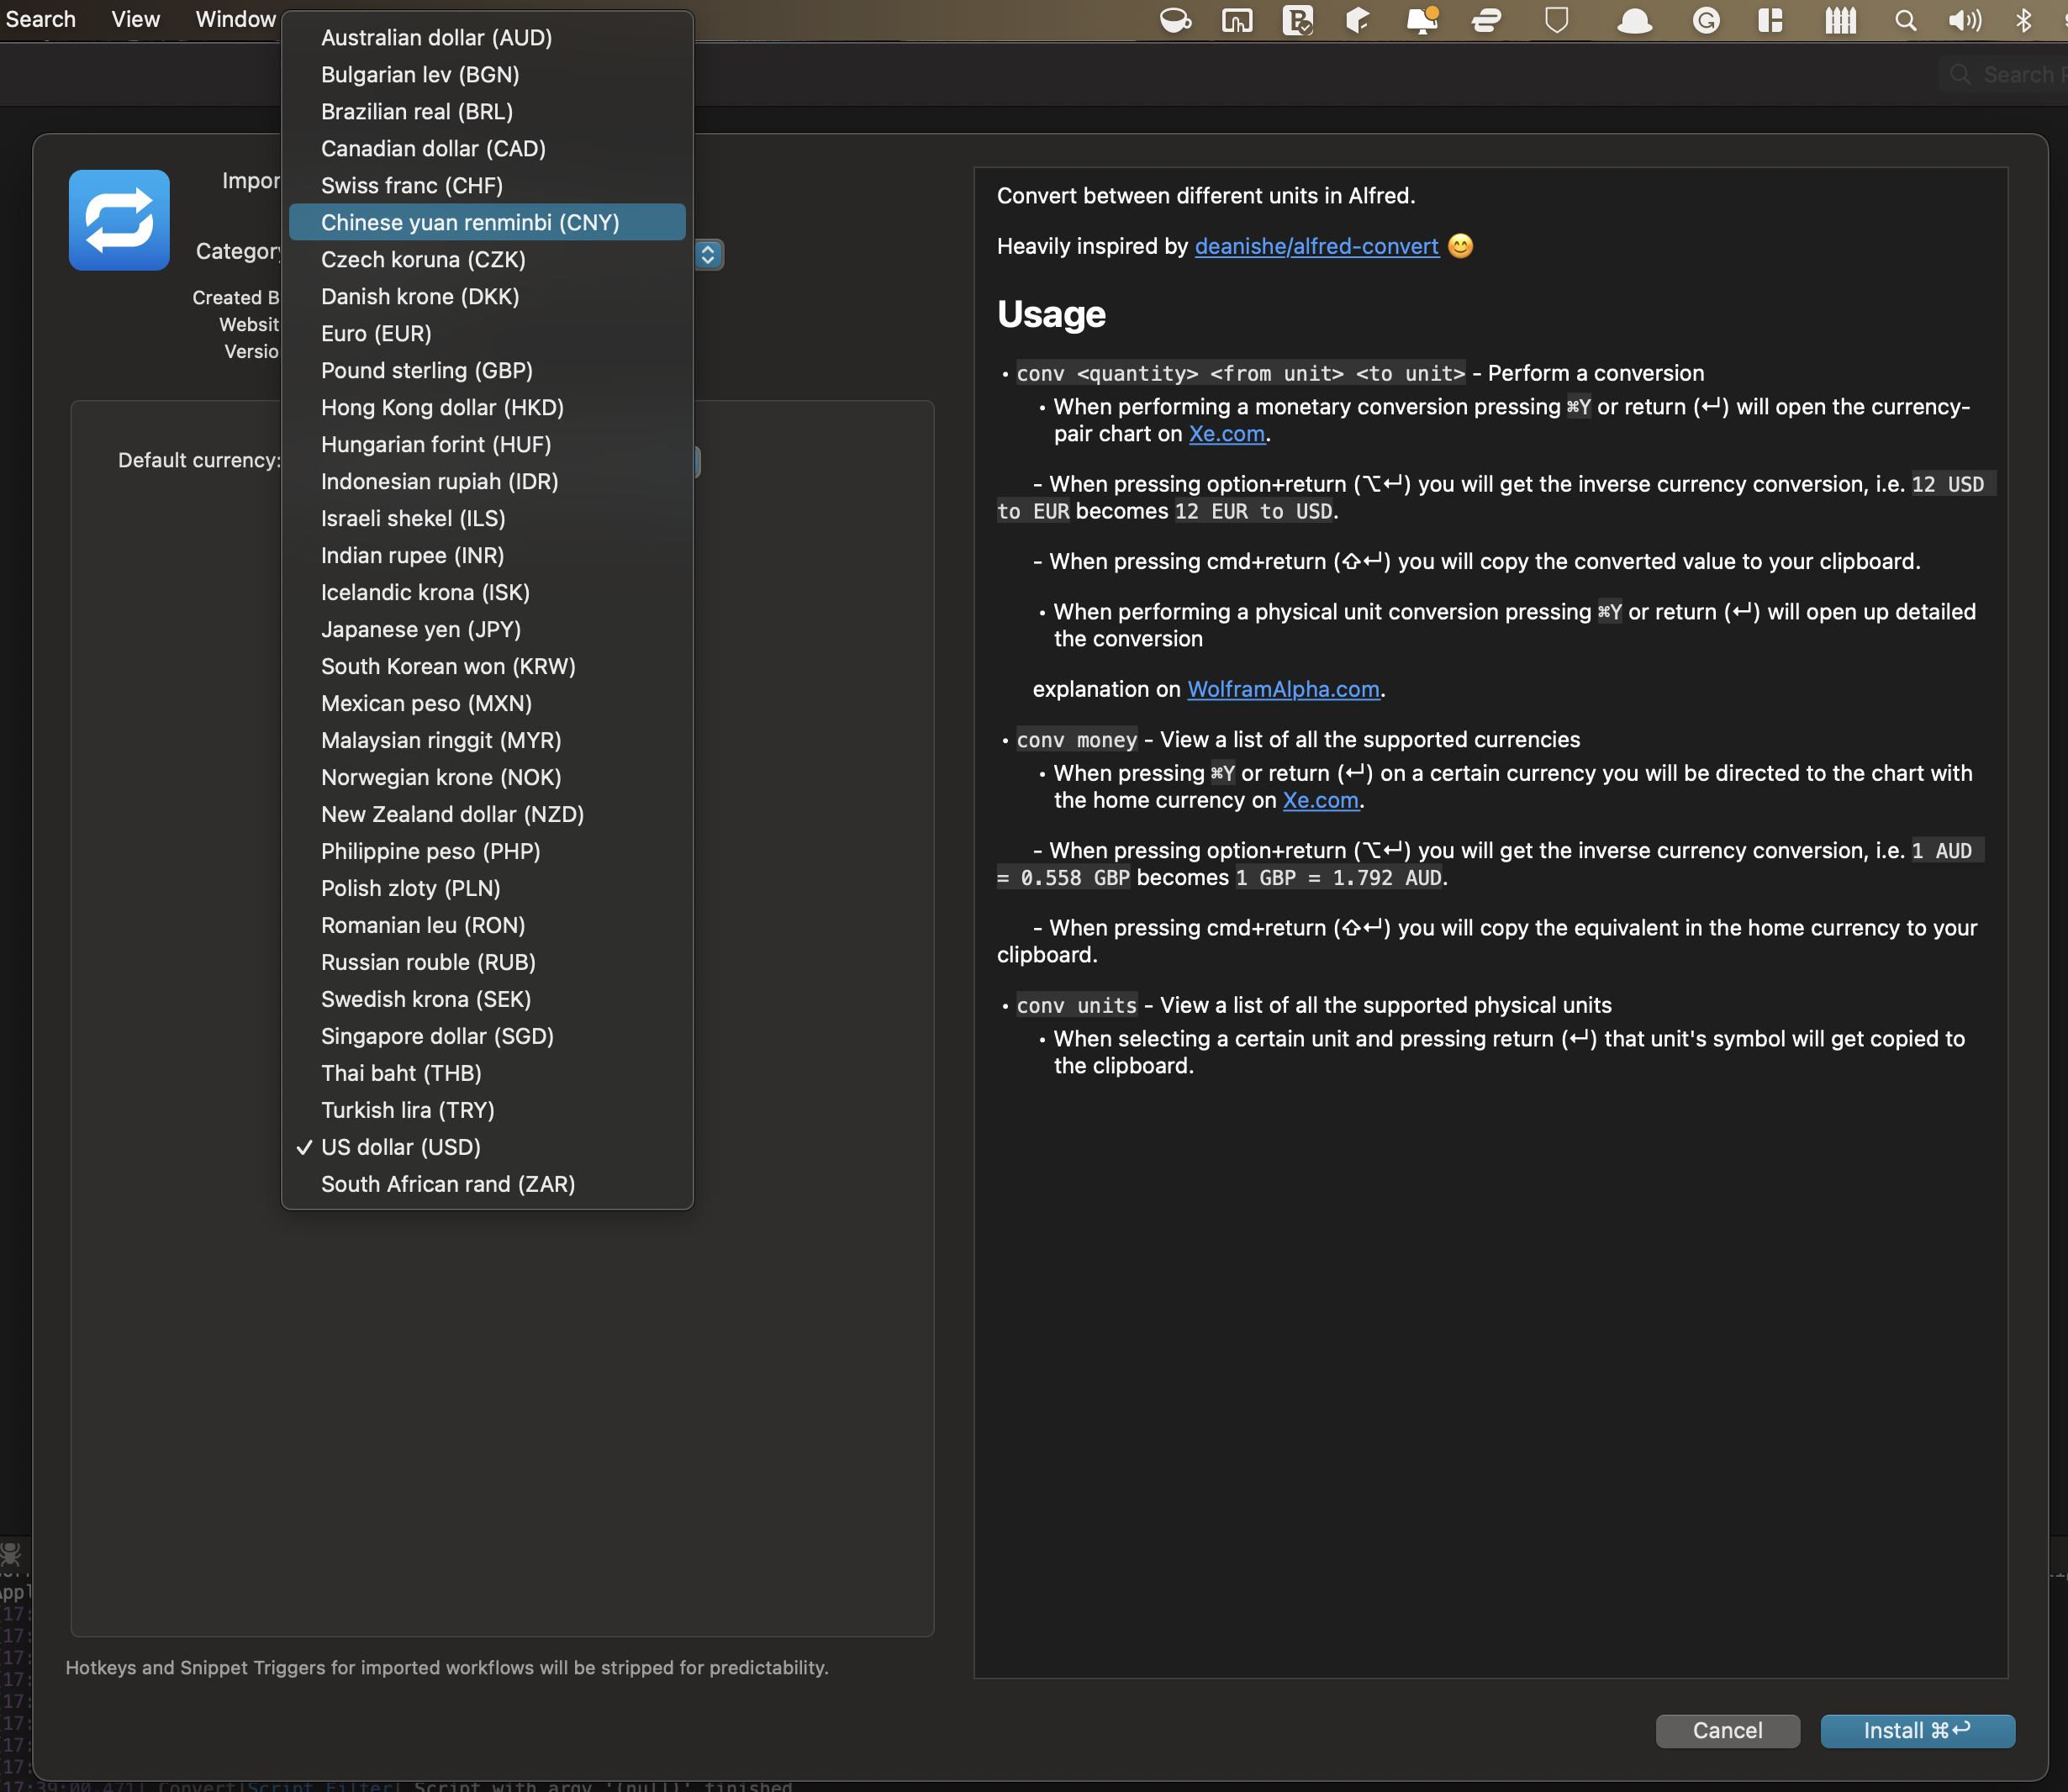Click the Bluetooth menu bar icon

point(2023,21)
